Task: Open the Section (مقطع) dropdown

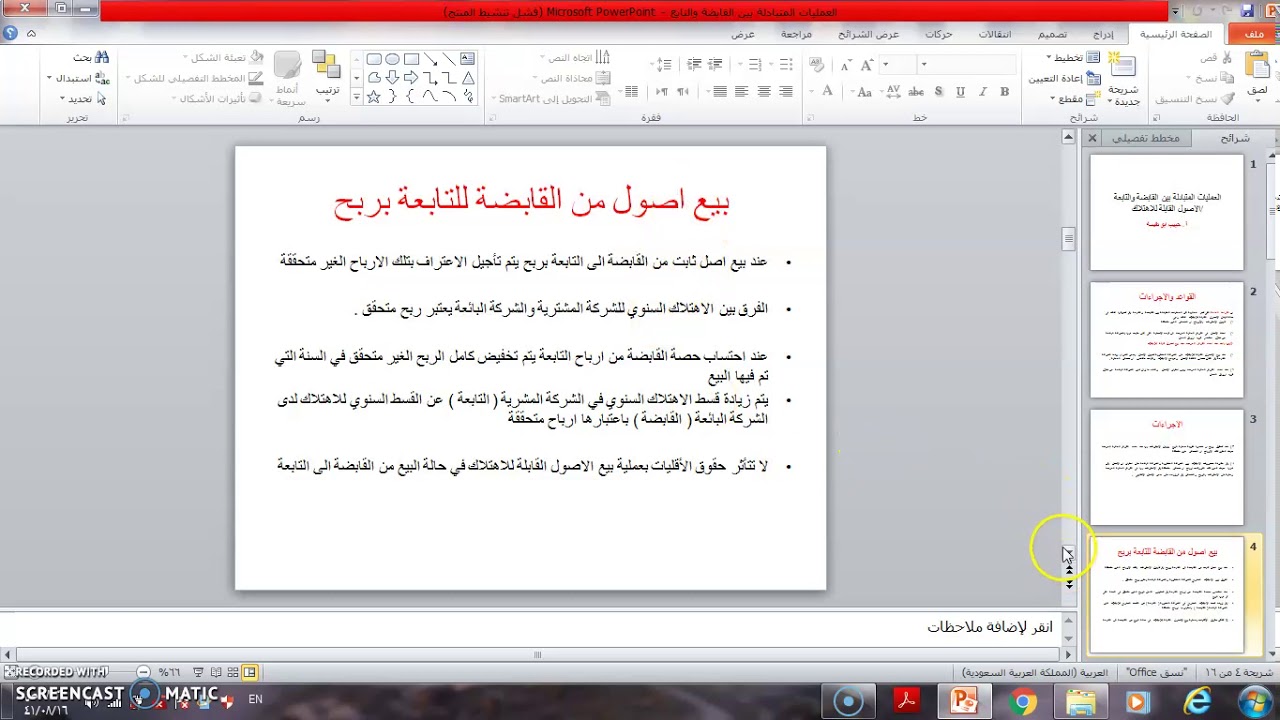Action: coord(1075,98)
